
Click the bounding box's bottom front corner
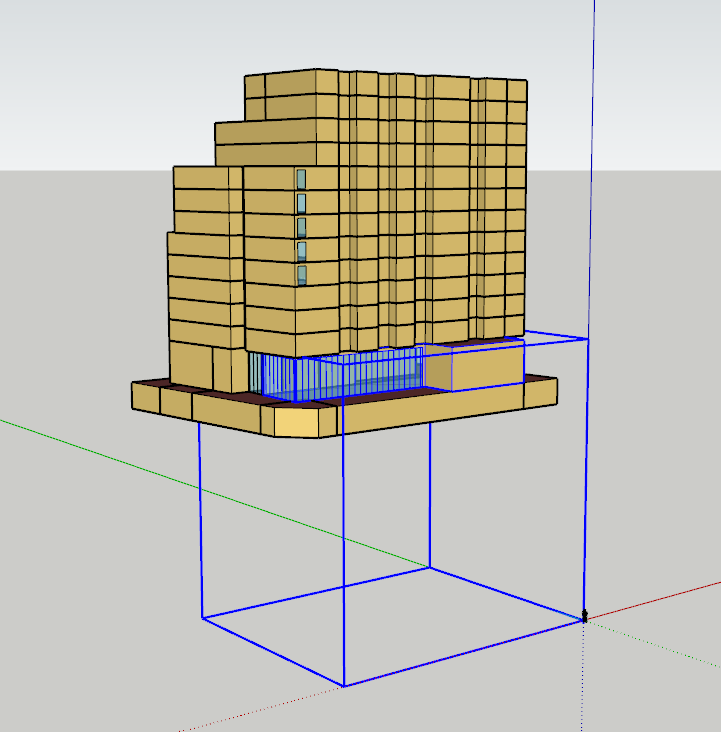pyautogui.click(x=344, y=686)
